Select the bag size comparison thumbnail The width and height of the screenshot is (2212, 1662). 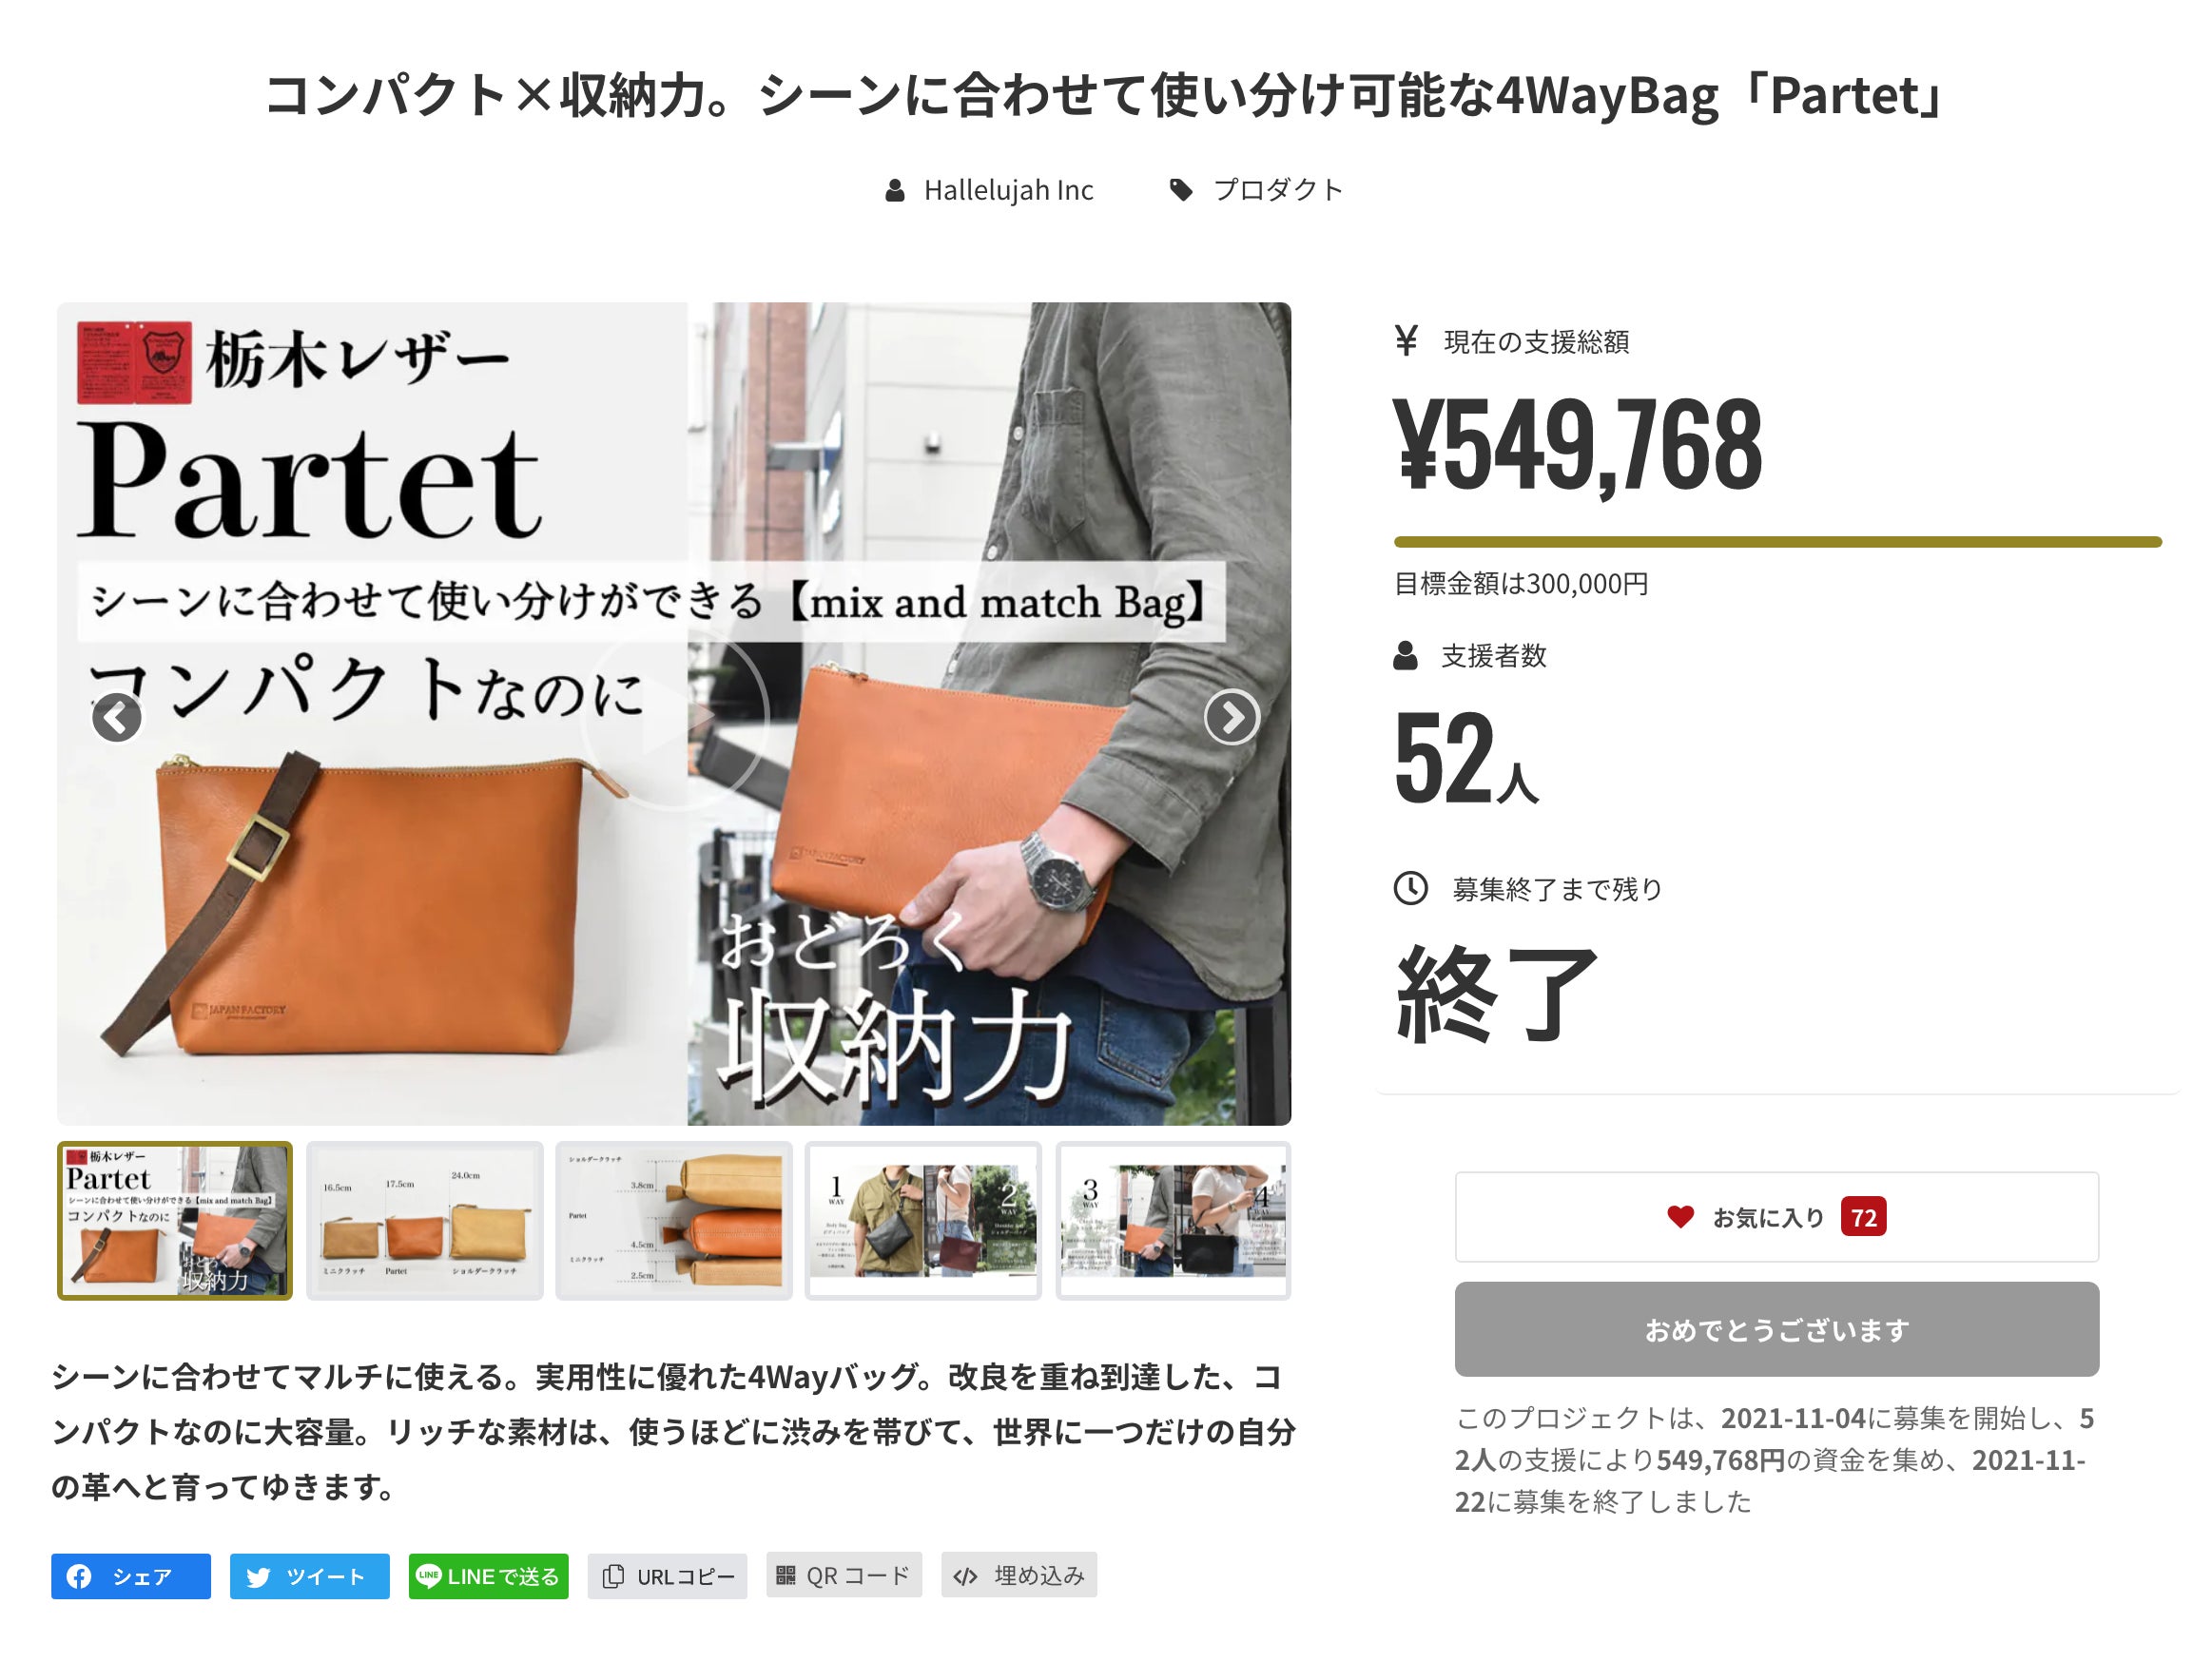425,1220
